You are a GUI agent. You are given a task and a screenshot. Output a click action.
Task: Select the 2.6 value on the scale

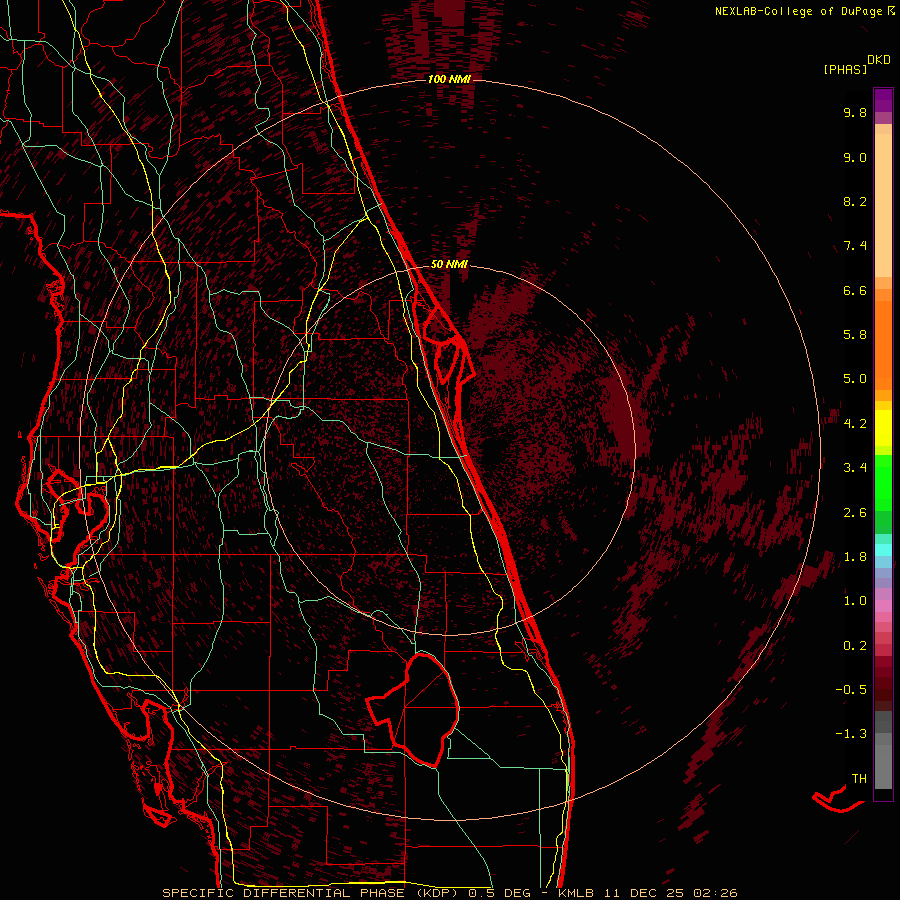click(855, 513)
